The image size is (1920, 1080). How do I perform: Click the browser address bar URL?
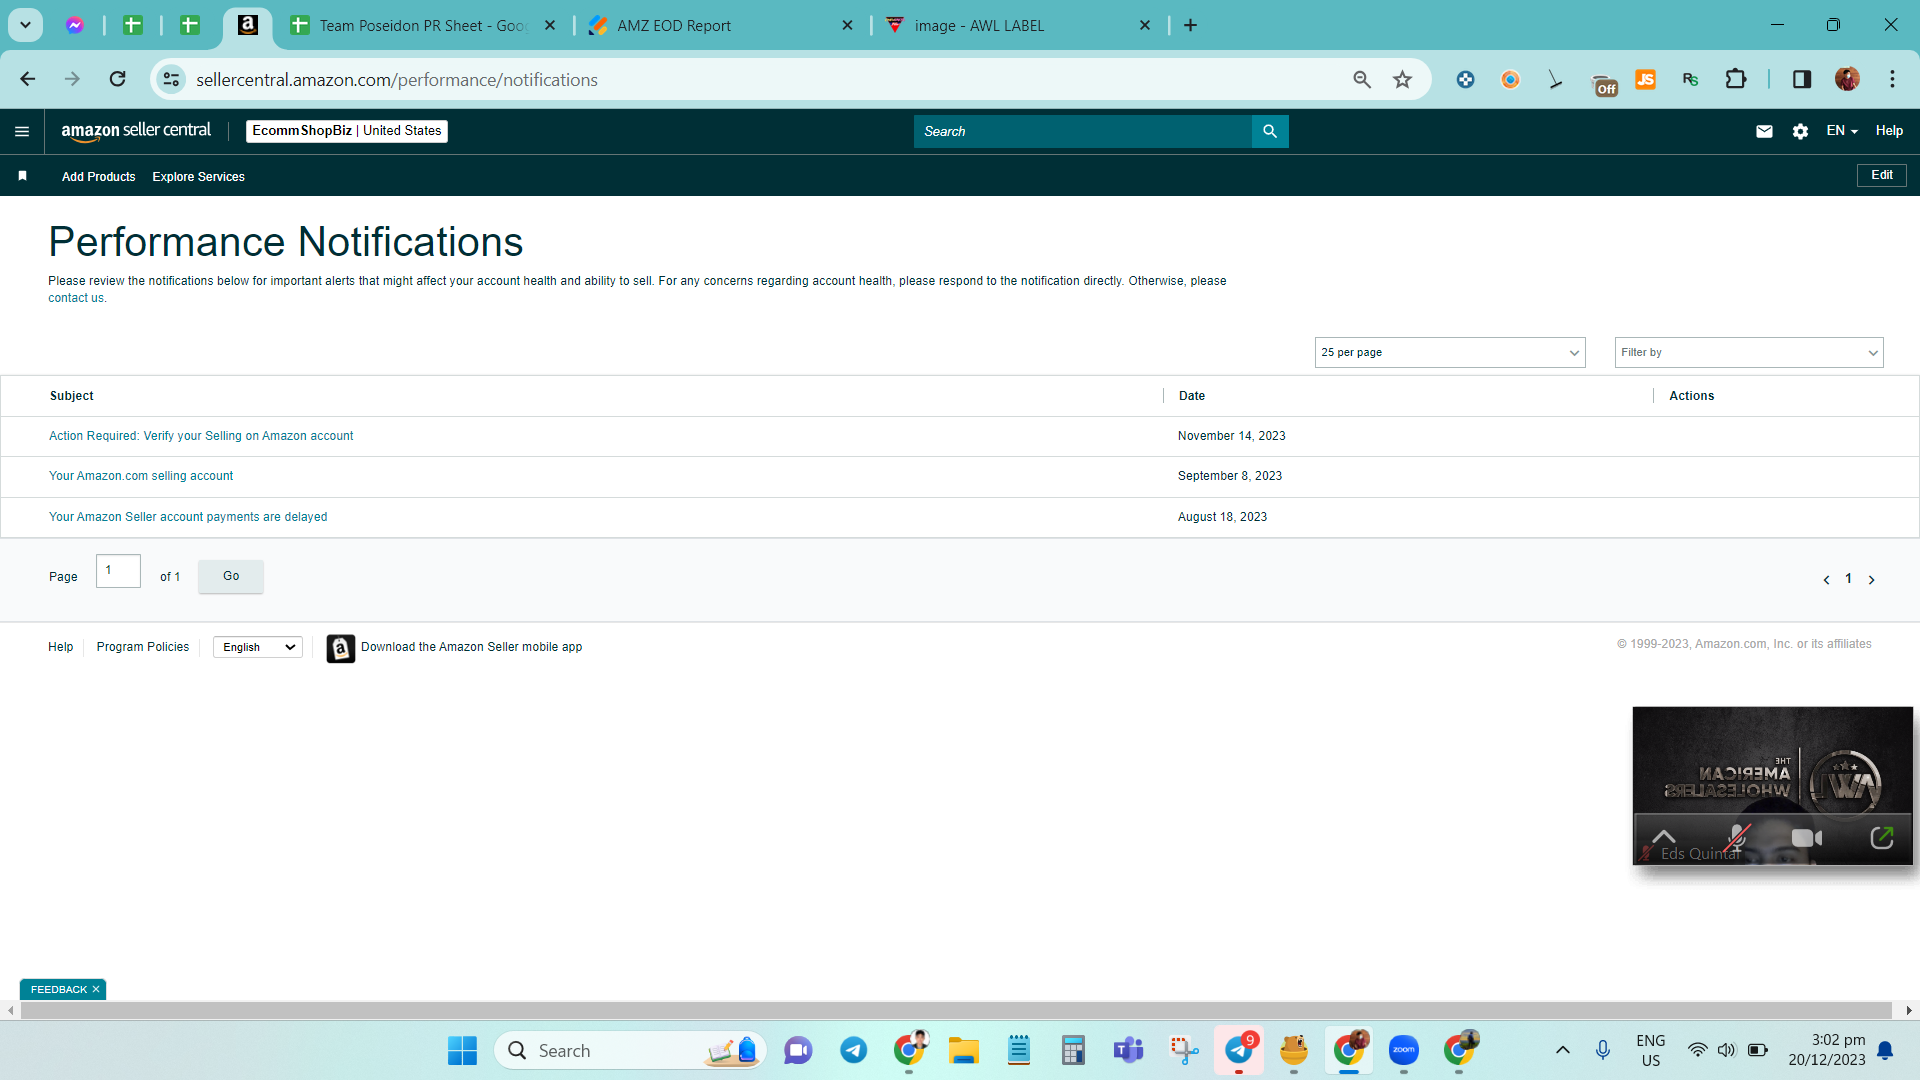click(x=397, y=80)
